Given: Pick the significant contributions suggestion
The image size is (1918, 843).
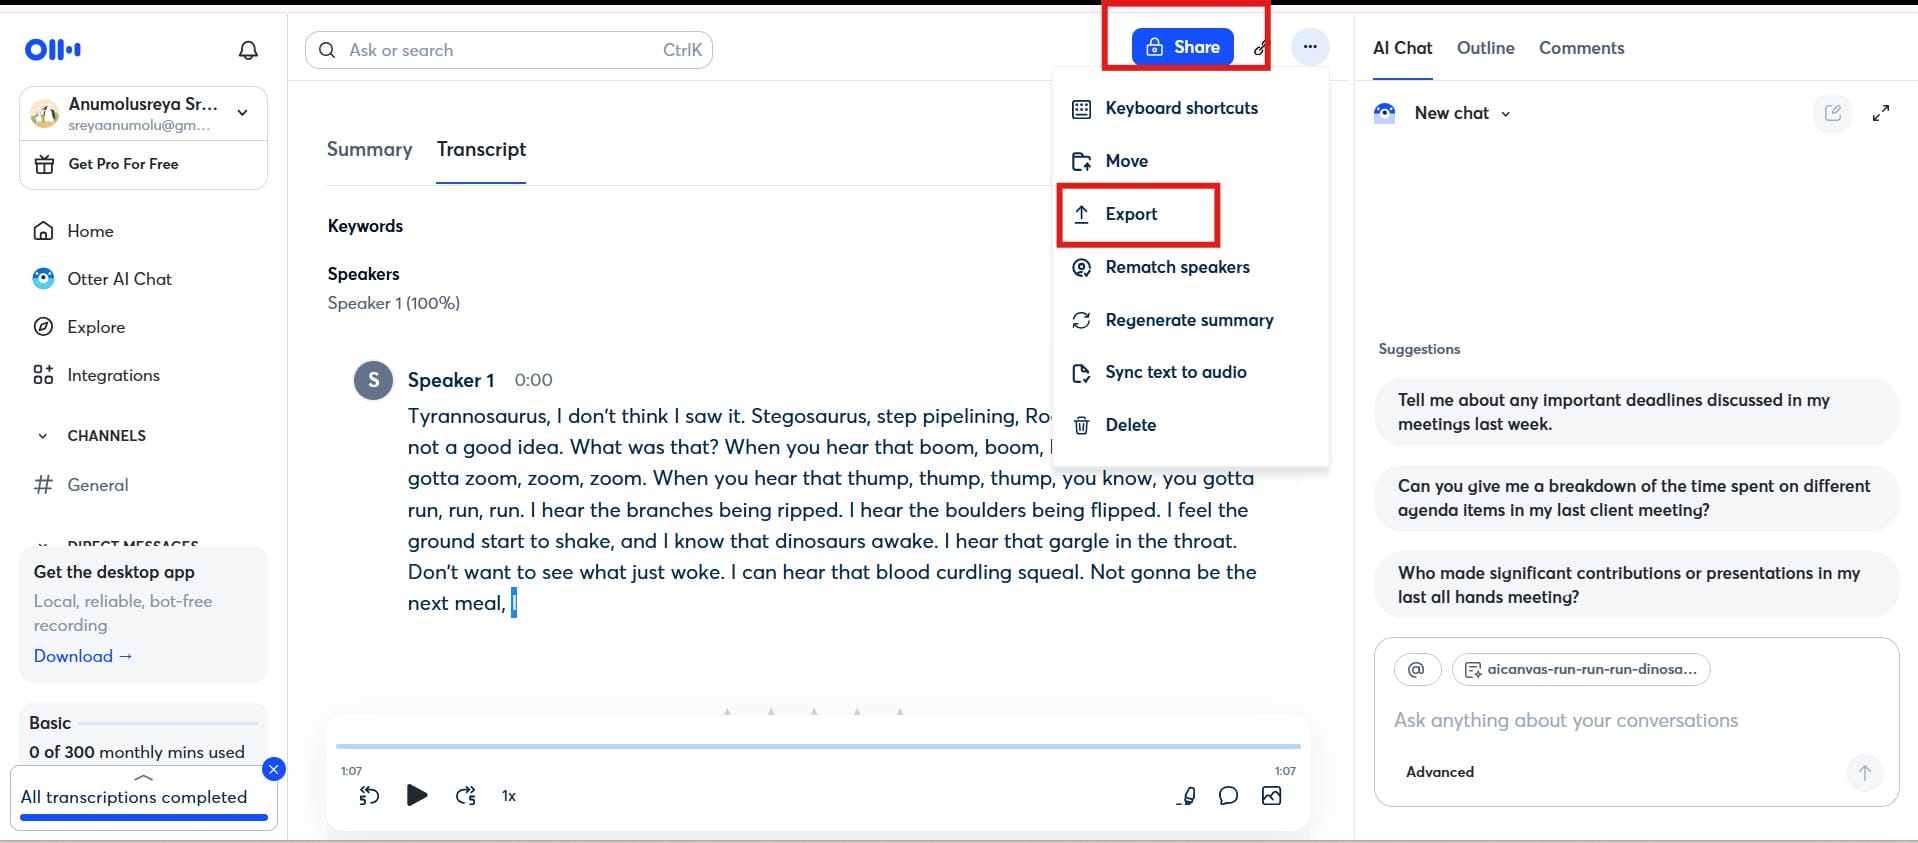Looking at the screenshot, I should pyautogui.click(x=1636, y=585).
